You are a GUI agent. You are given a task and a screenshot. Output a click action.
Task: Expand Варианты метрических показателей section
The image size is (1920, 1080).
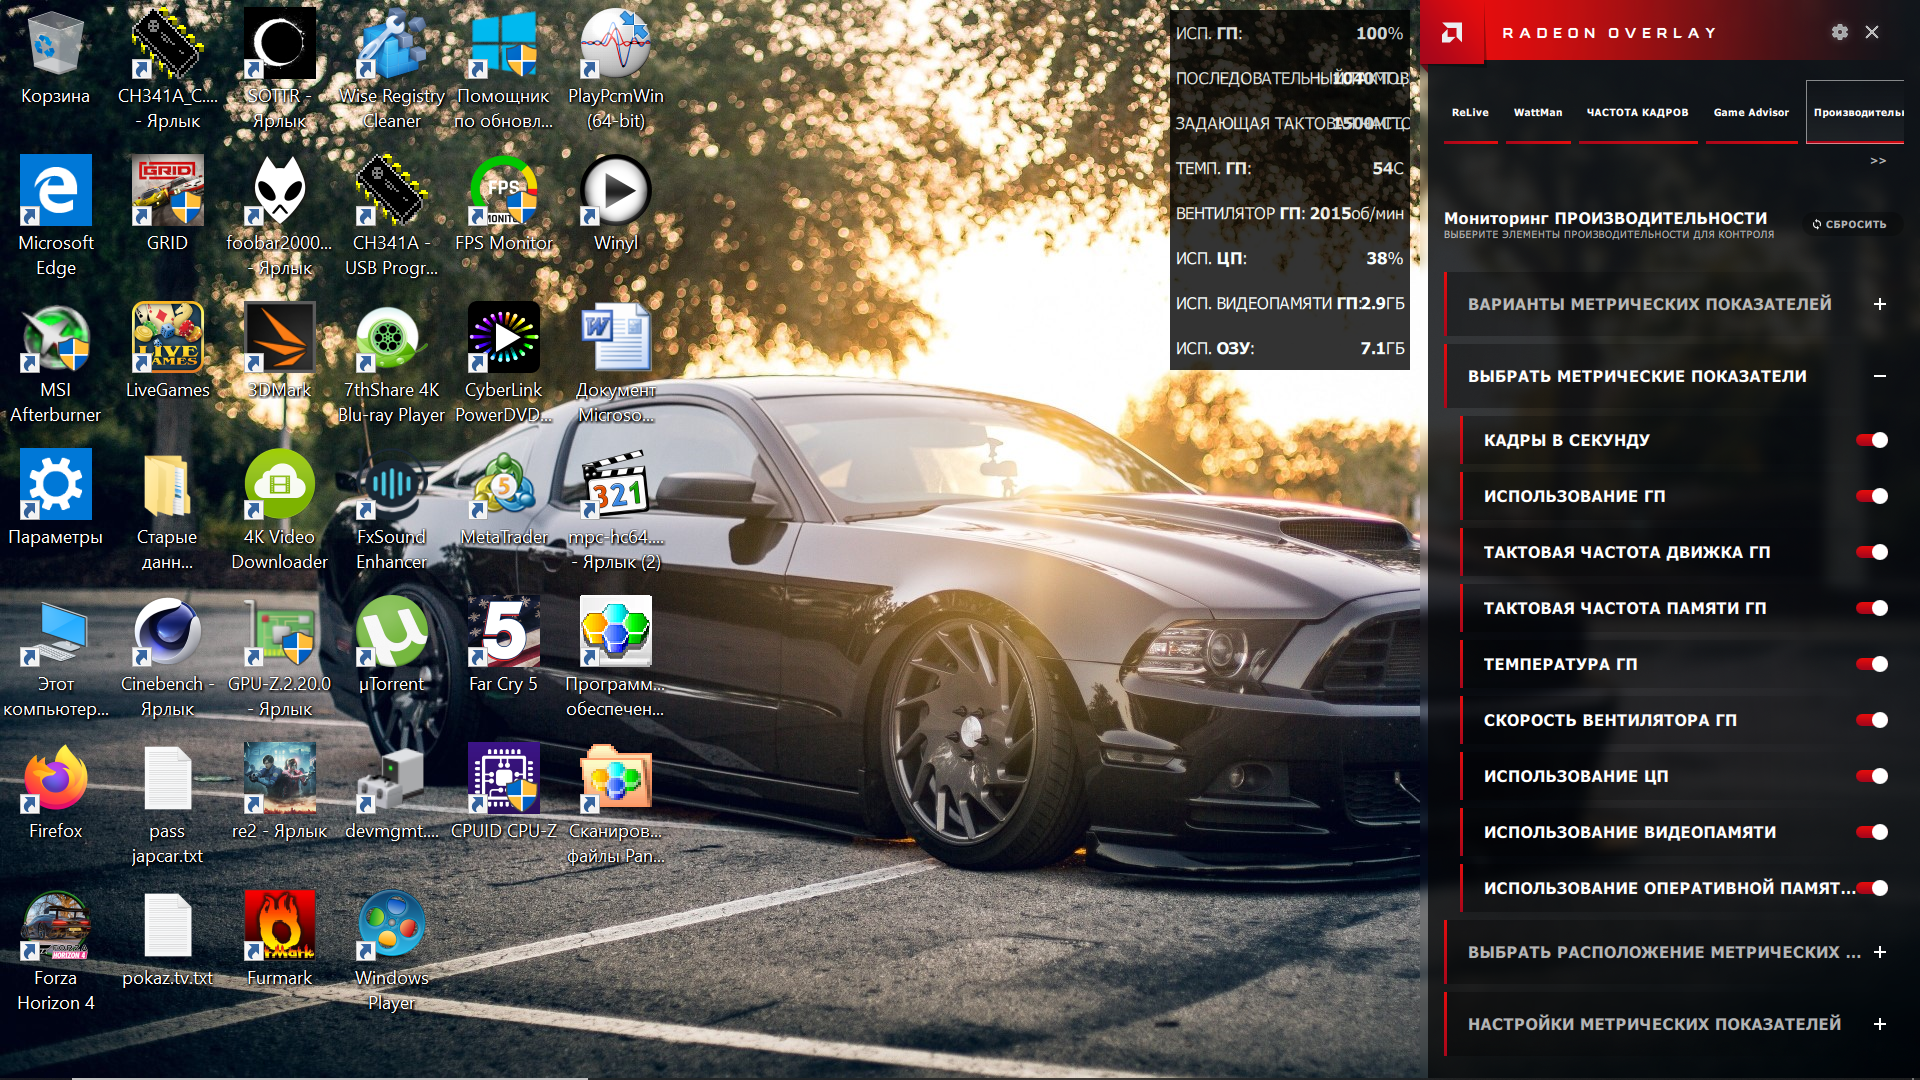pyautogui.click(x=1879, y=304)
